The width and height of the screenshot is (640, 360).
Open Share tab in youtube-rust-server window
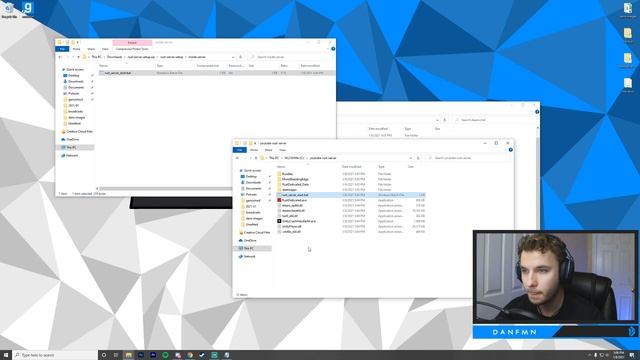tap(268, 150)
